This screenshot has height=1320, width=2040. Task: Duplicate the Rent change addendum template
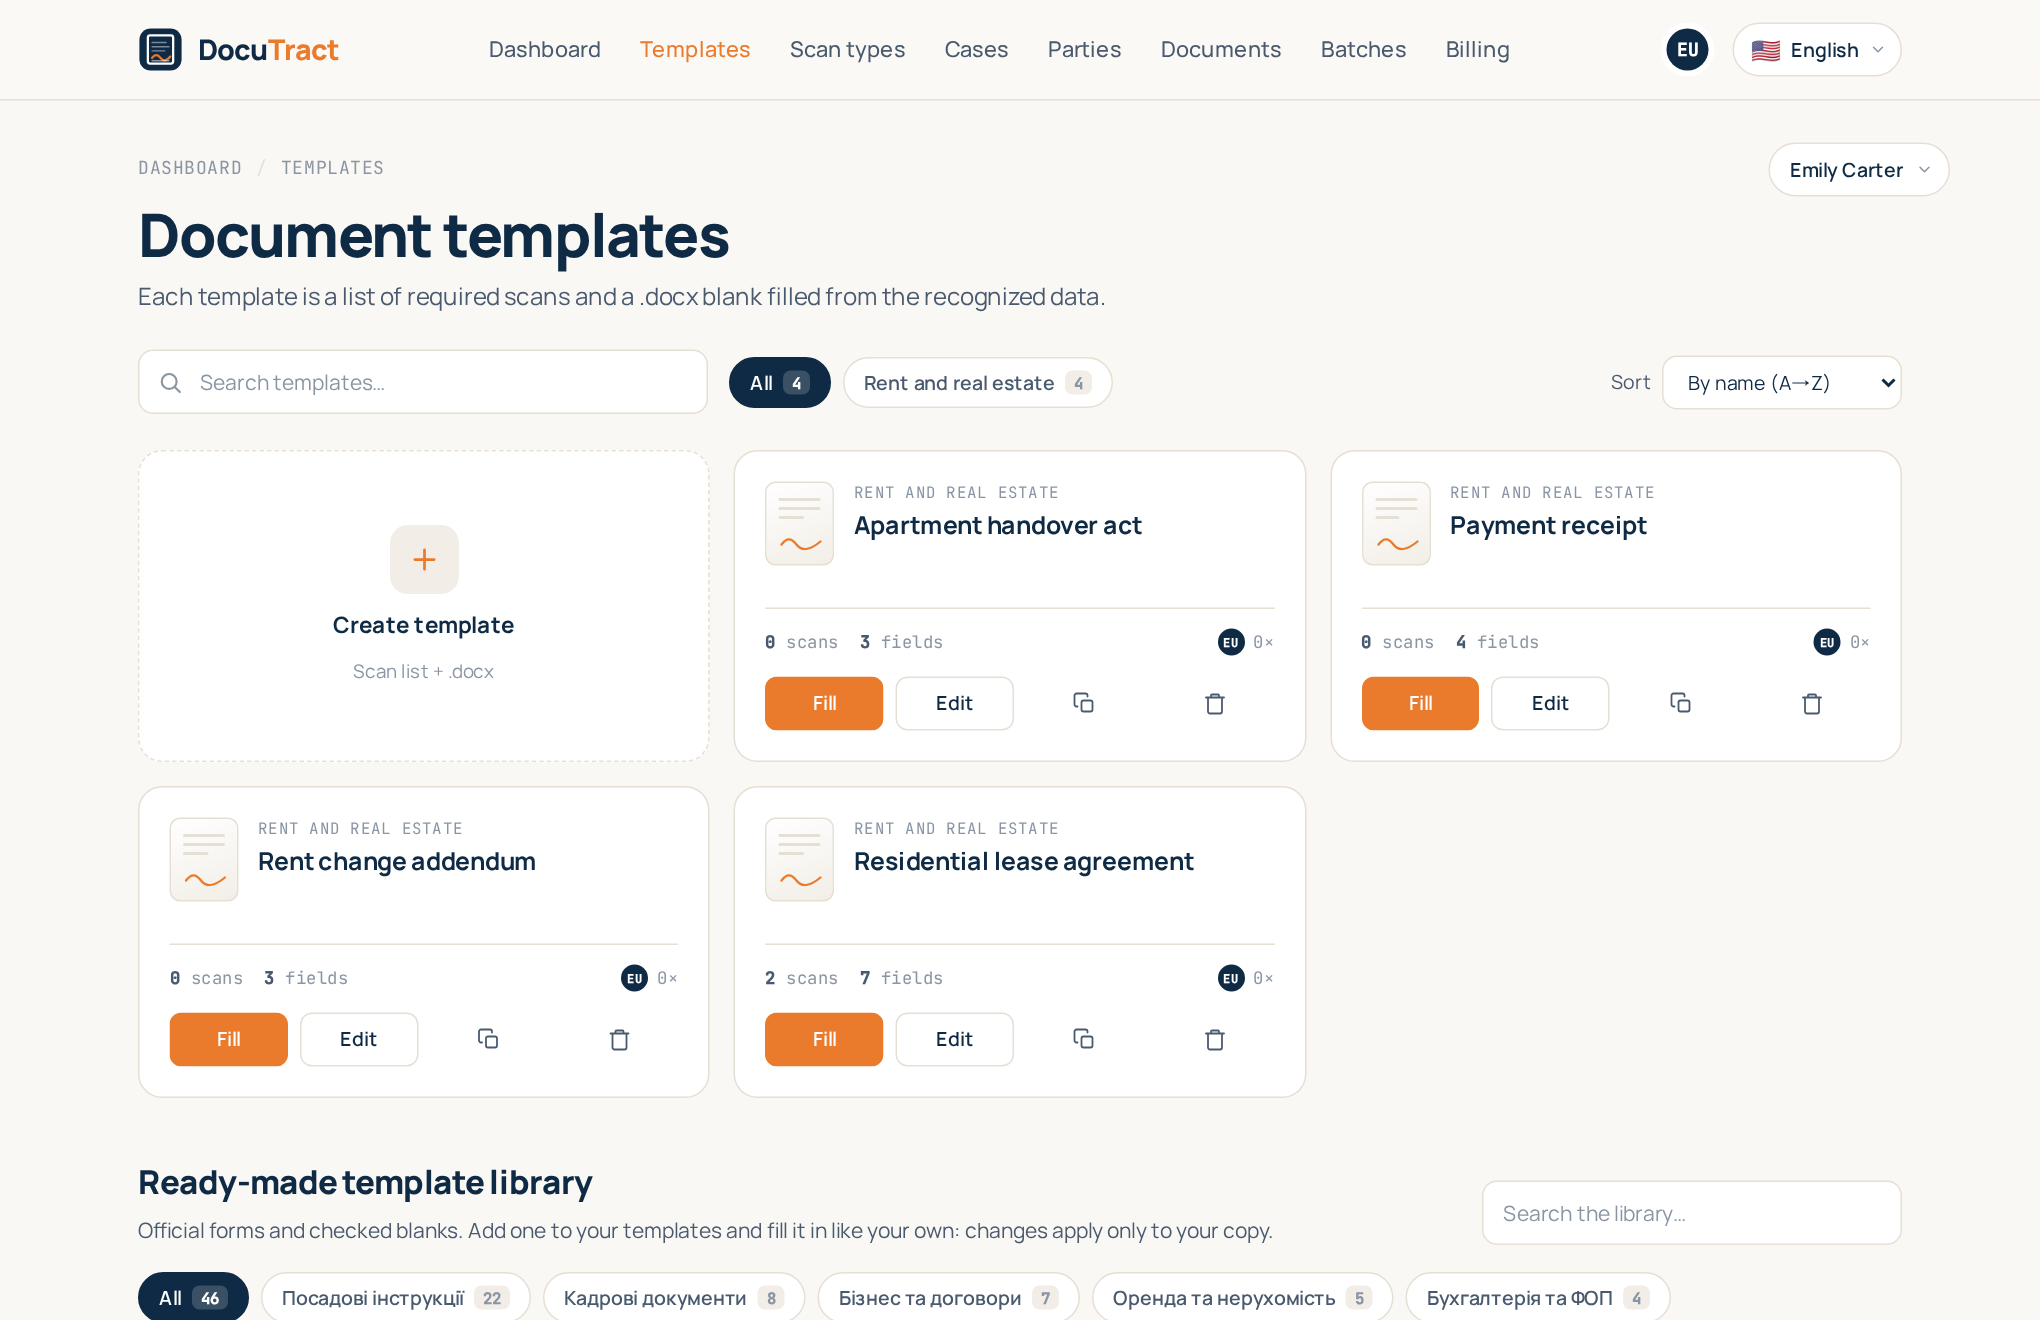tap(488, 1039)
